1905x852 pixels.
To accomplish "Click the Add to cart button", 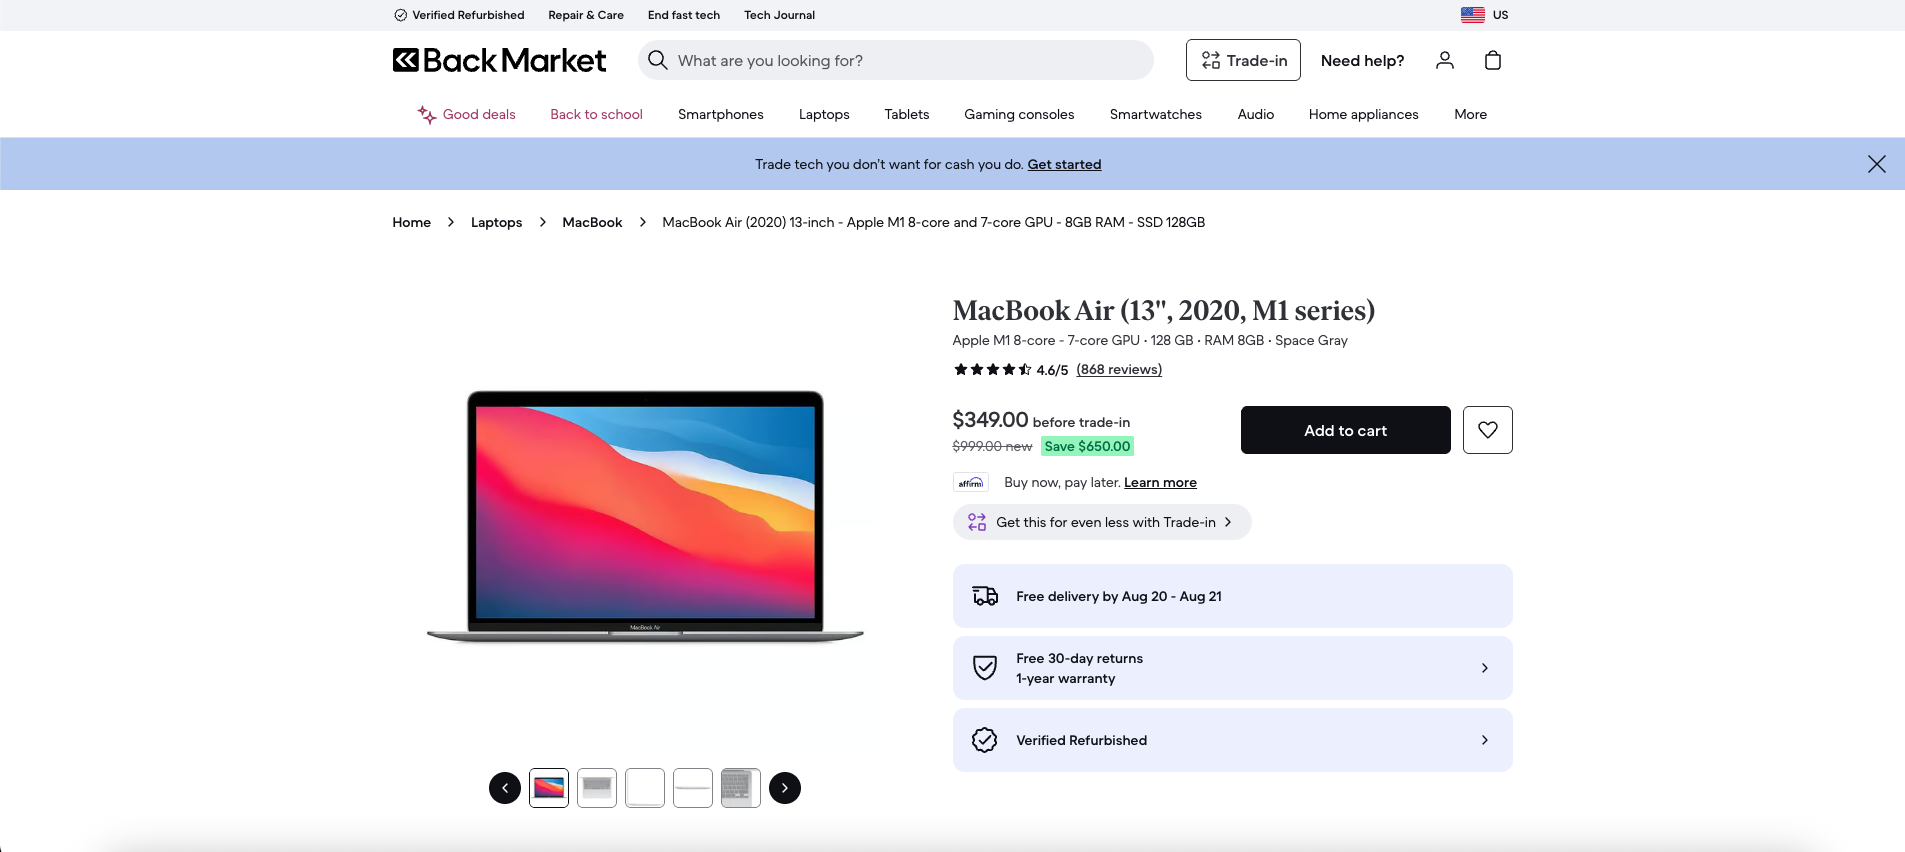I will (x=1344, y=429).
